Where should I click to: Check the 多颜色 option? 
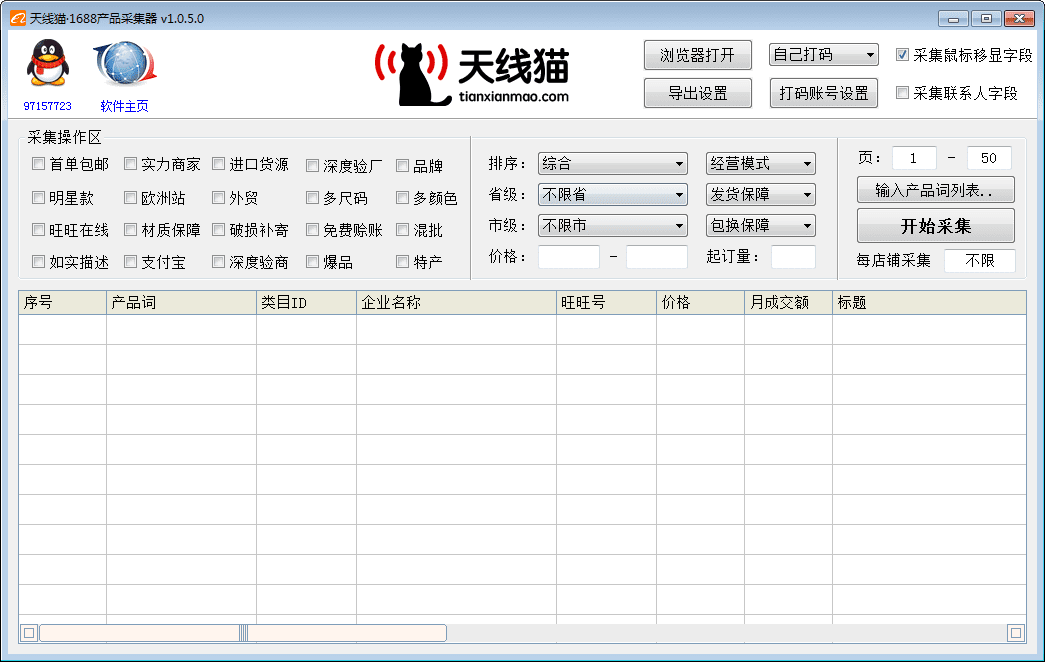coord(403,197)
